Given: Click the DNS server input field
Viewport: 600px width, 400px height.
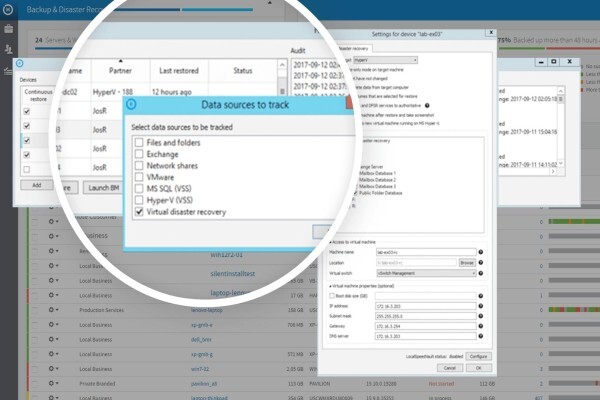Looking at the screenshot, I should click(x=426, y=336).
